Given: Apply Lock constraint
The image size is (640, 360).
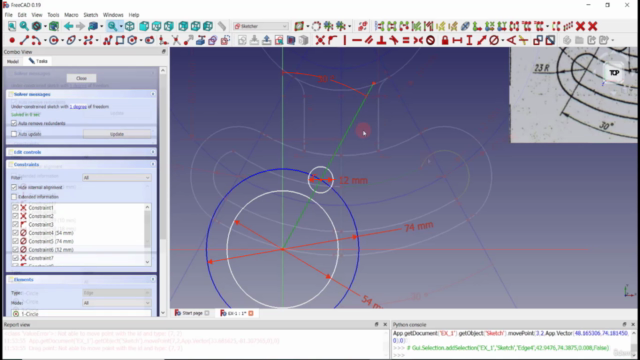Looking at the screenshot, I should (445, 40).
